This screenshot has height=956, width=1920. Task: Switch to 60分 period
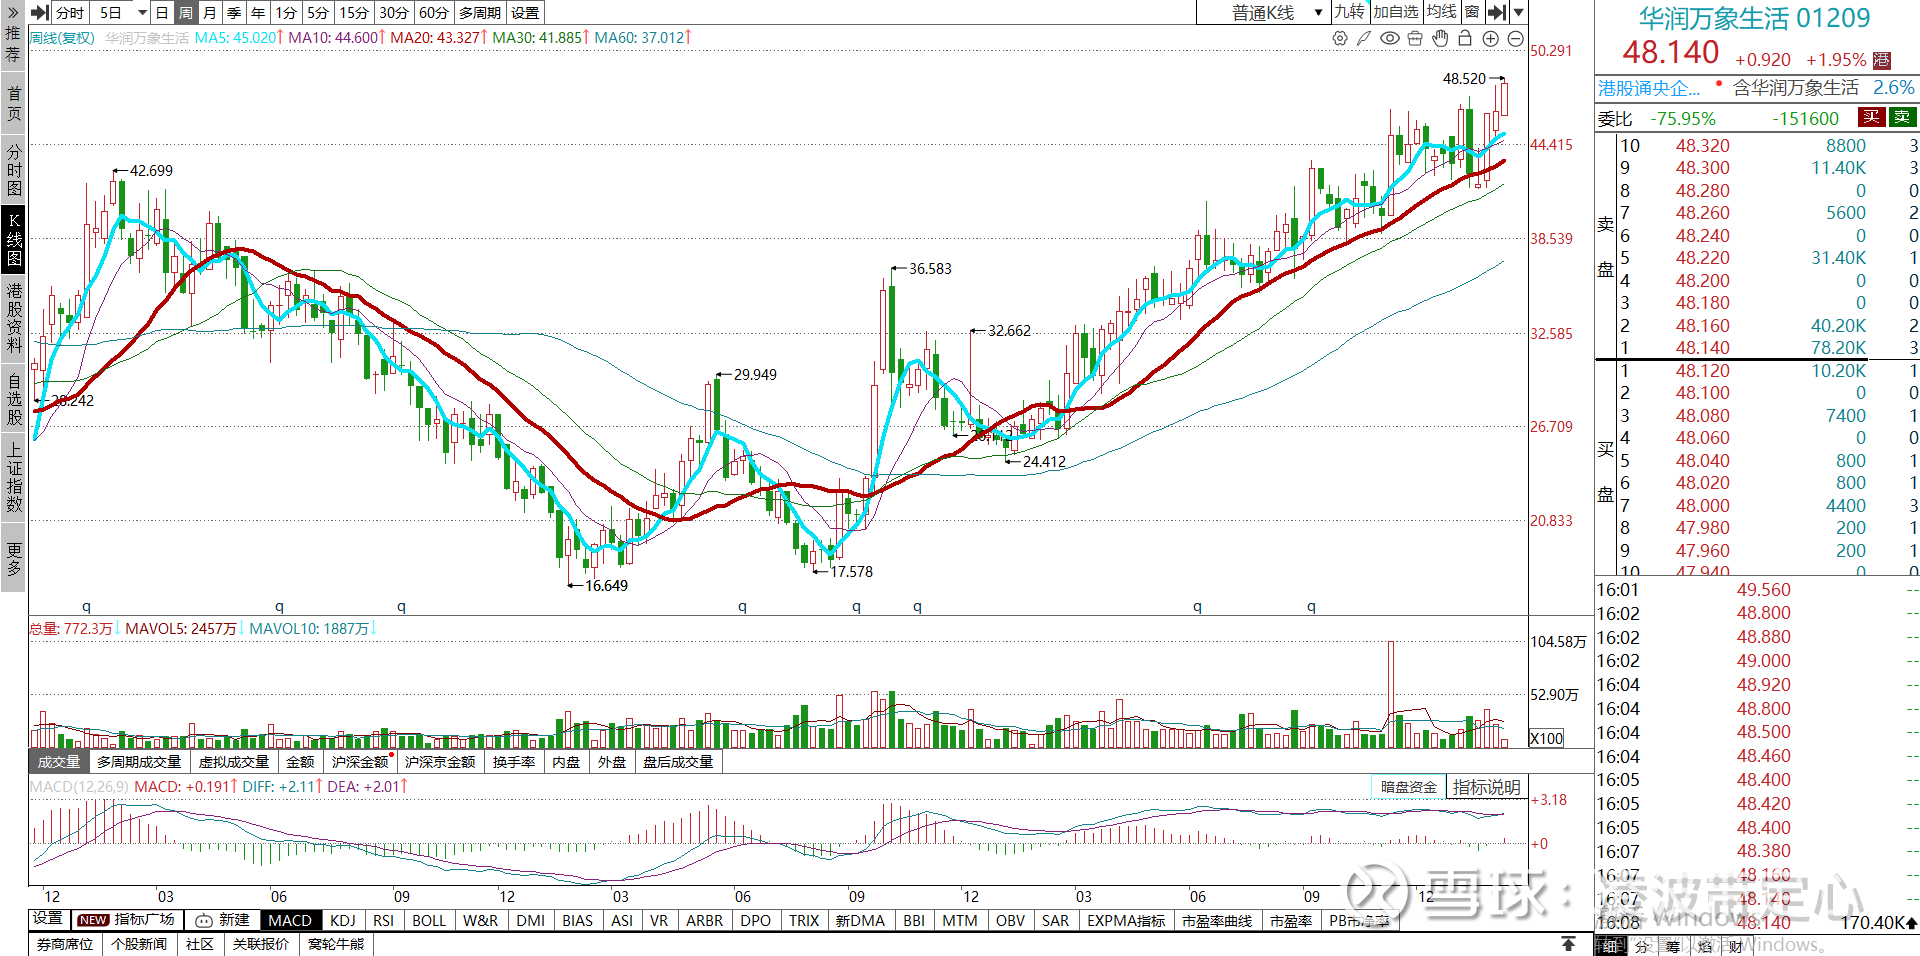point(434,12)
